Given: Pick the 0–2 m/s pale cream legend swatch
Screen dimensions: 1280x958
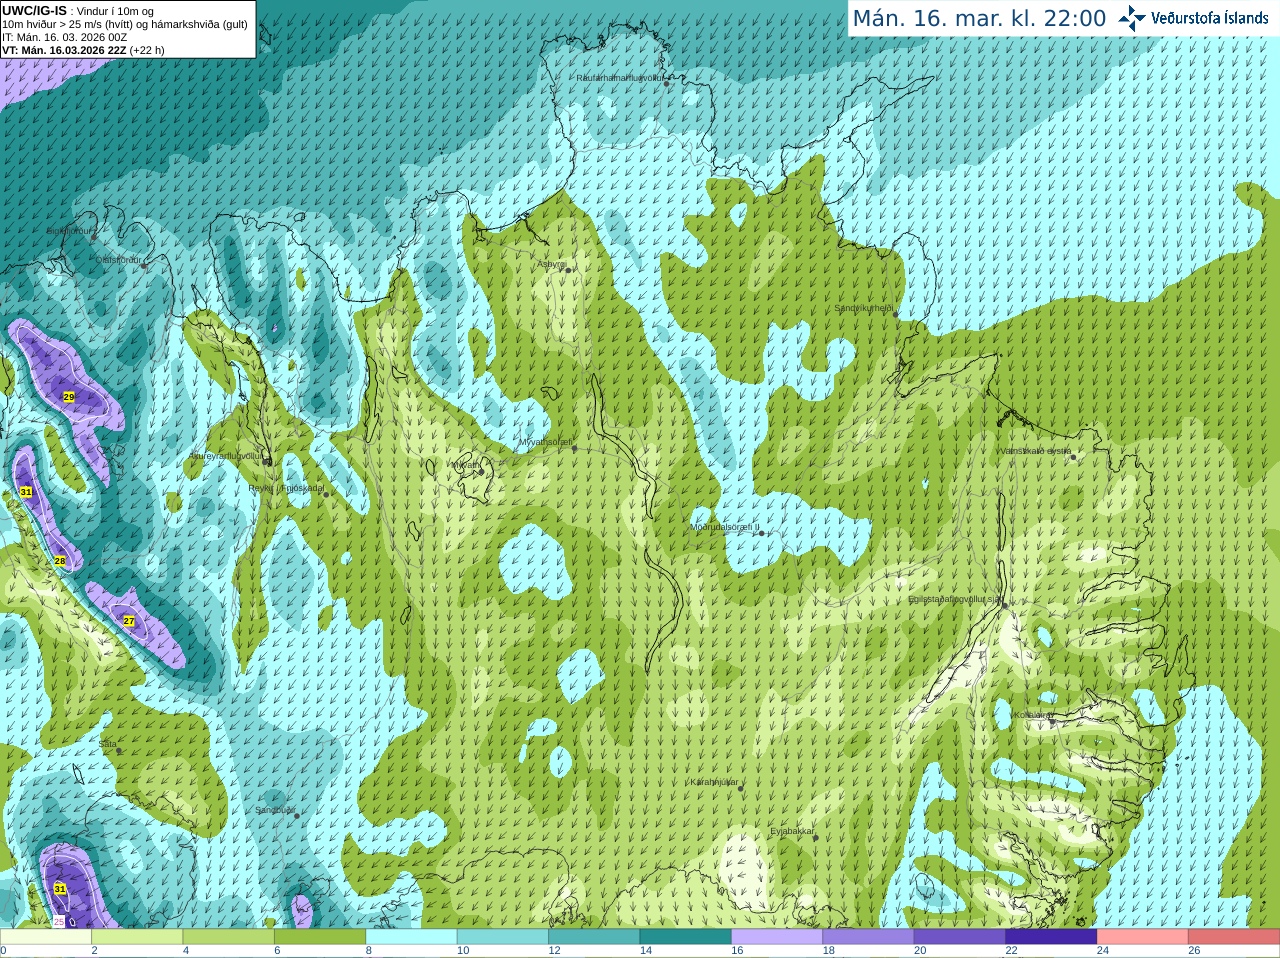Looking at the screenshot, I should (x=46, y=936).
